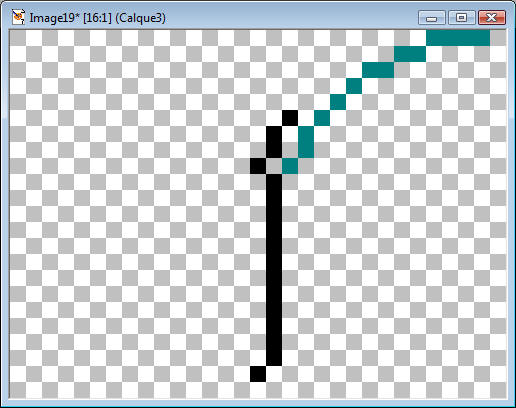This screenshot has width=516, height=408.
Task: Click the long black vertical line
Action: (274, 270)
